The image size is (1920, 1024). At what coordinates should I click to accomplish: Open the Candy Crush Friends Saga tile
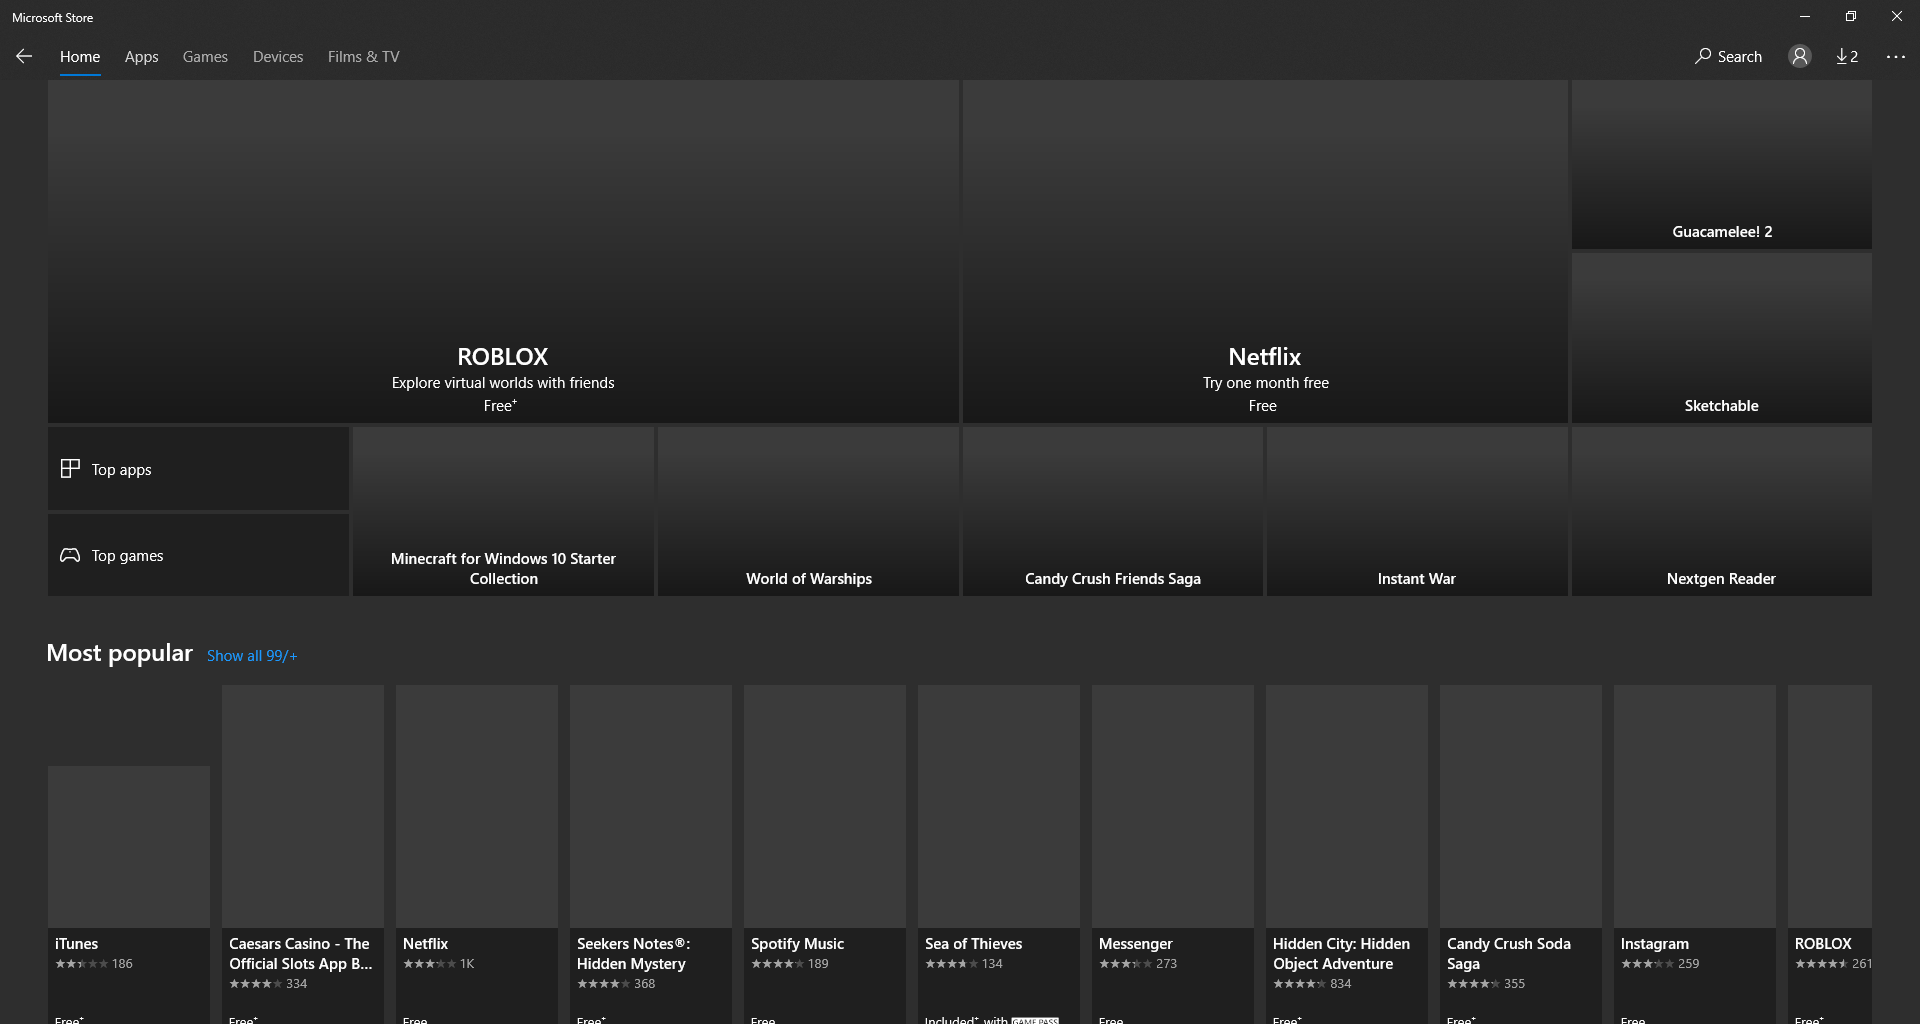click(x=1113, y=512)
